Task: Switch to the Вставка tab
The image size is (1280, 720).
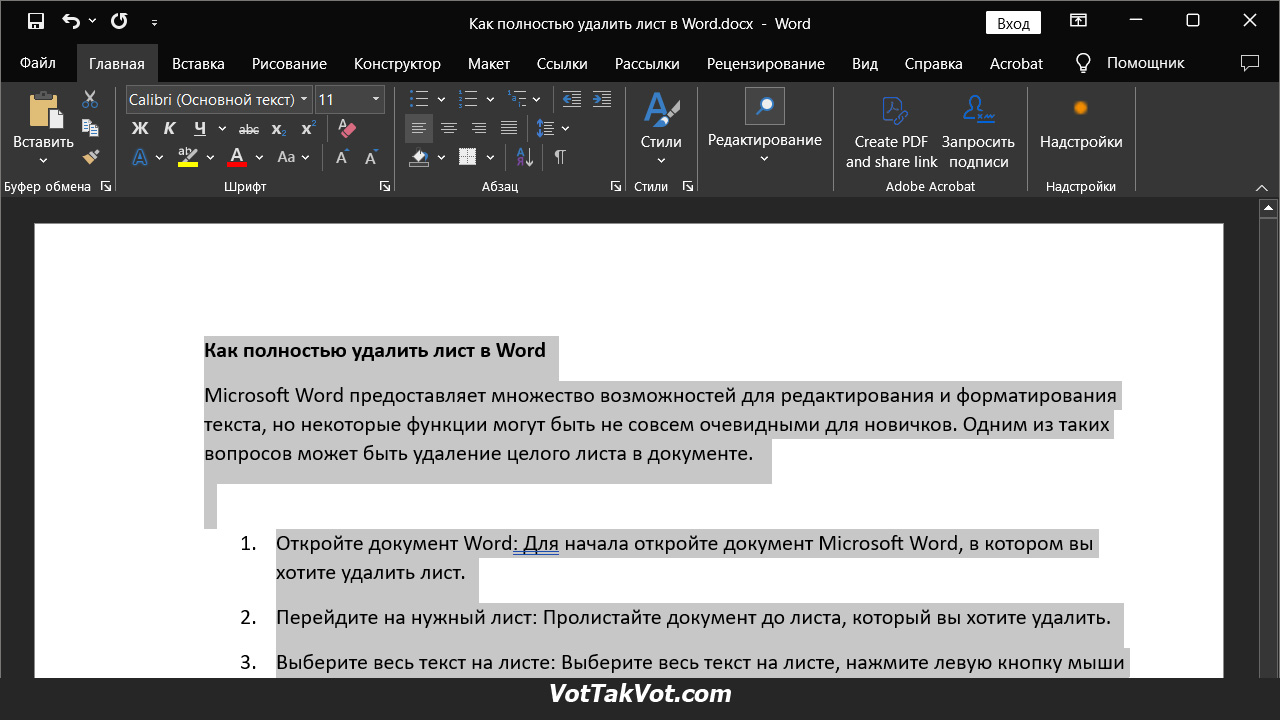Action: point(198,63)
